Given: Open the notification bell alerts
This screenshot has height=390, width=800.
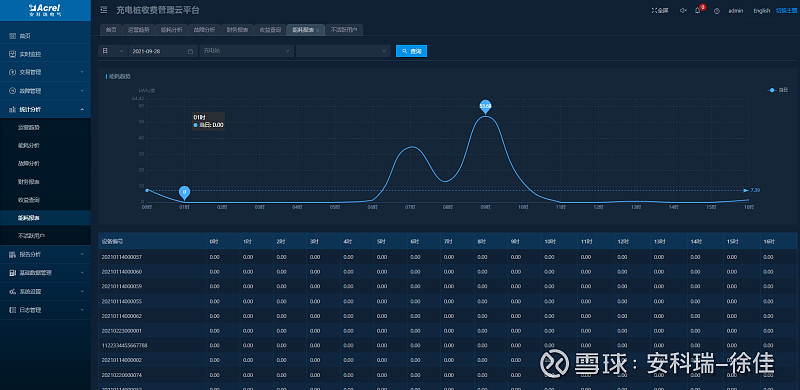Looking at the screenshot, I should click(697, 11).
